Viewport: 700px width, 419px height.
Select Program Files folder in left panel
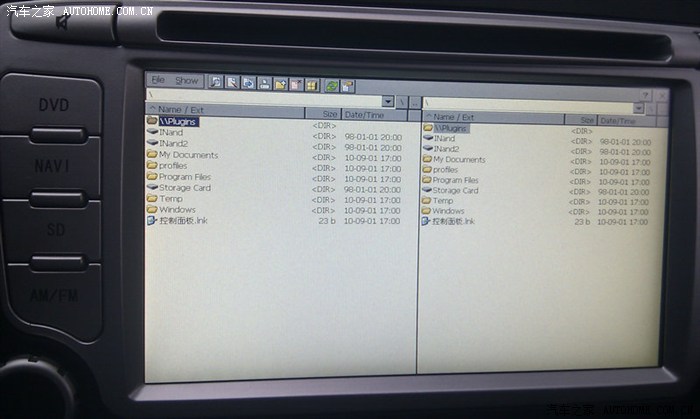185,176
